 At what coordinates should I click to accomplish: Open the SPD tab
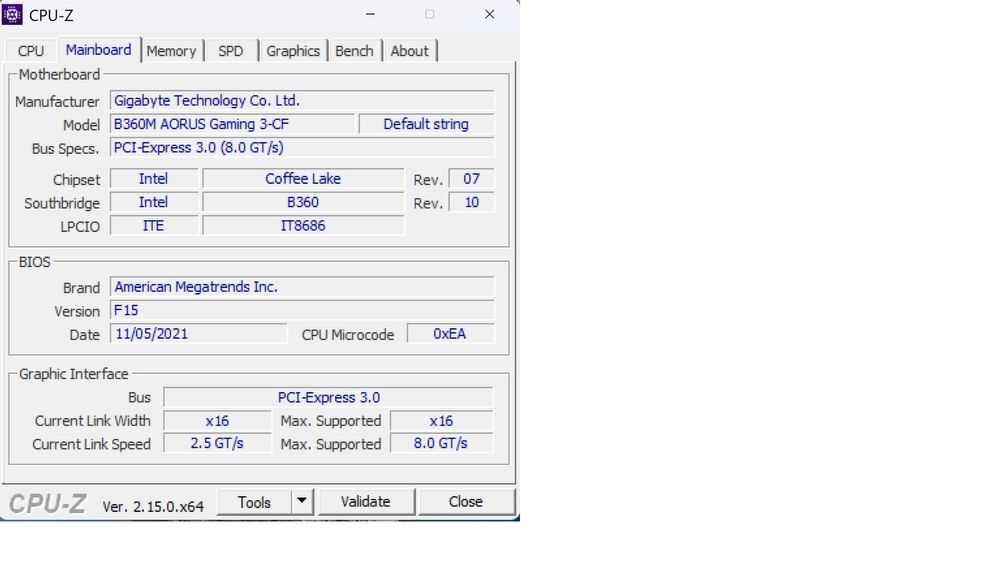pyautogui.click(x=230, y=51)
